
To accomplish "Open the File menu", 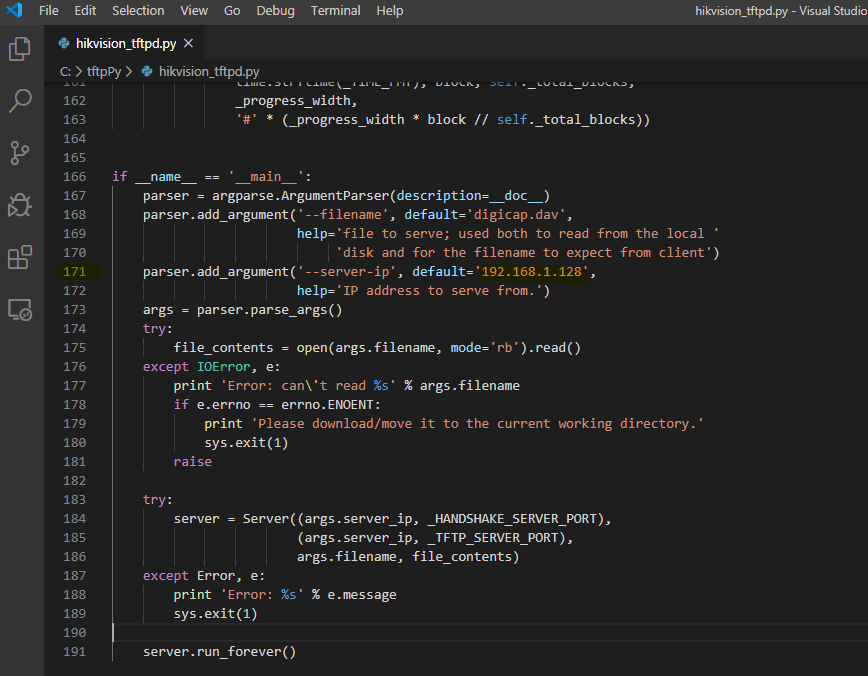I will (49, 11).
